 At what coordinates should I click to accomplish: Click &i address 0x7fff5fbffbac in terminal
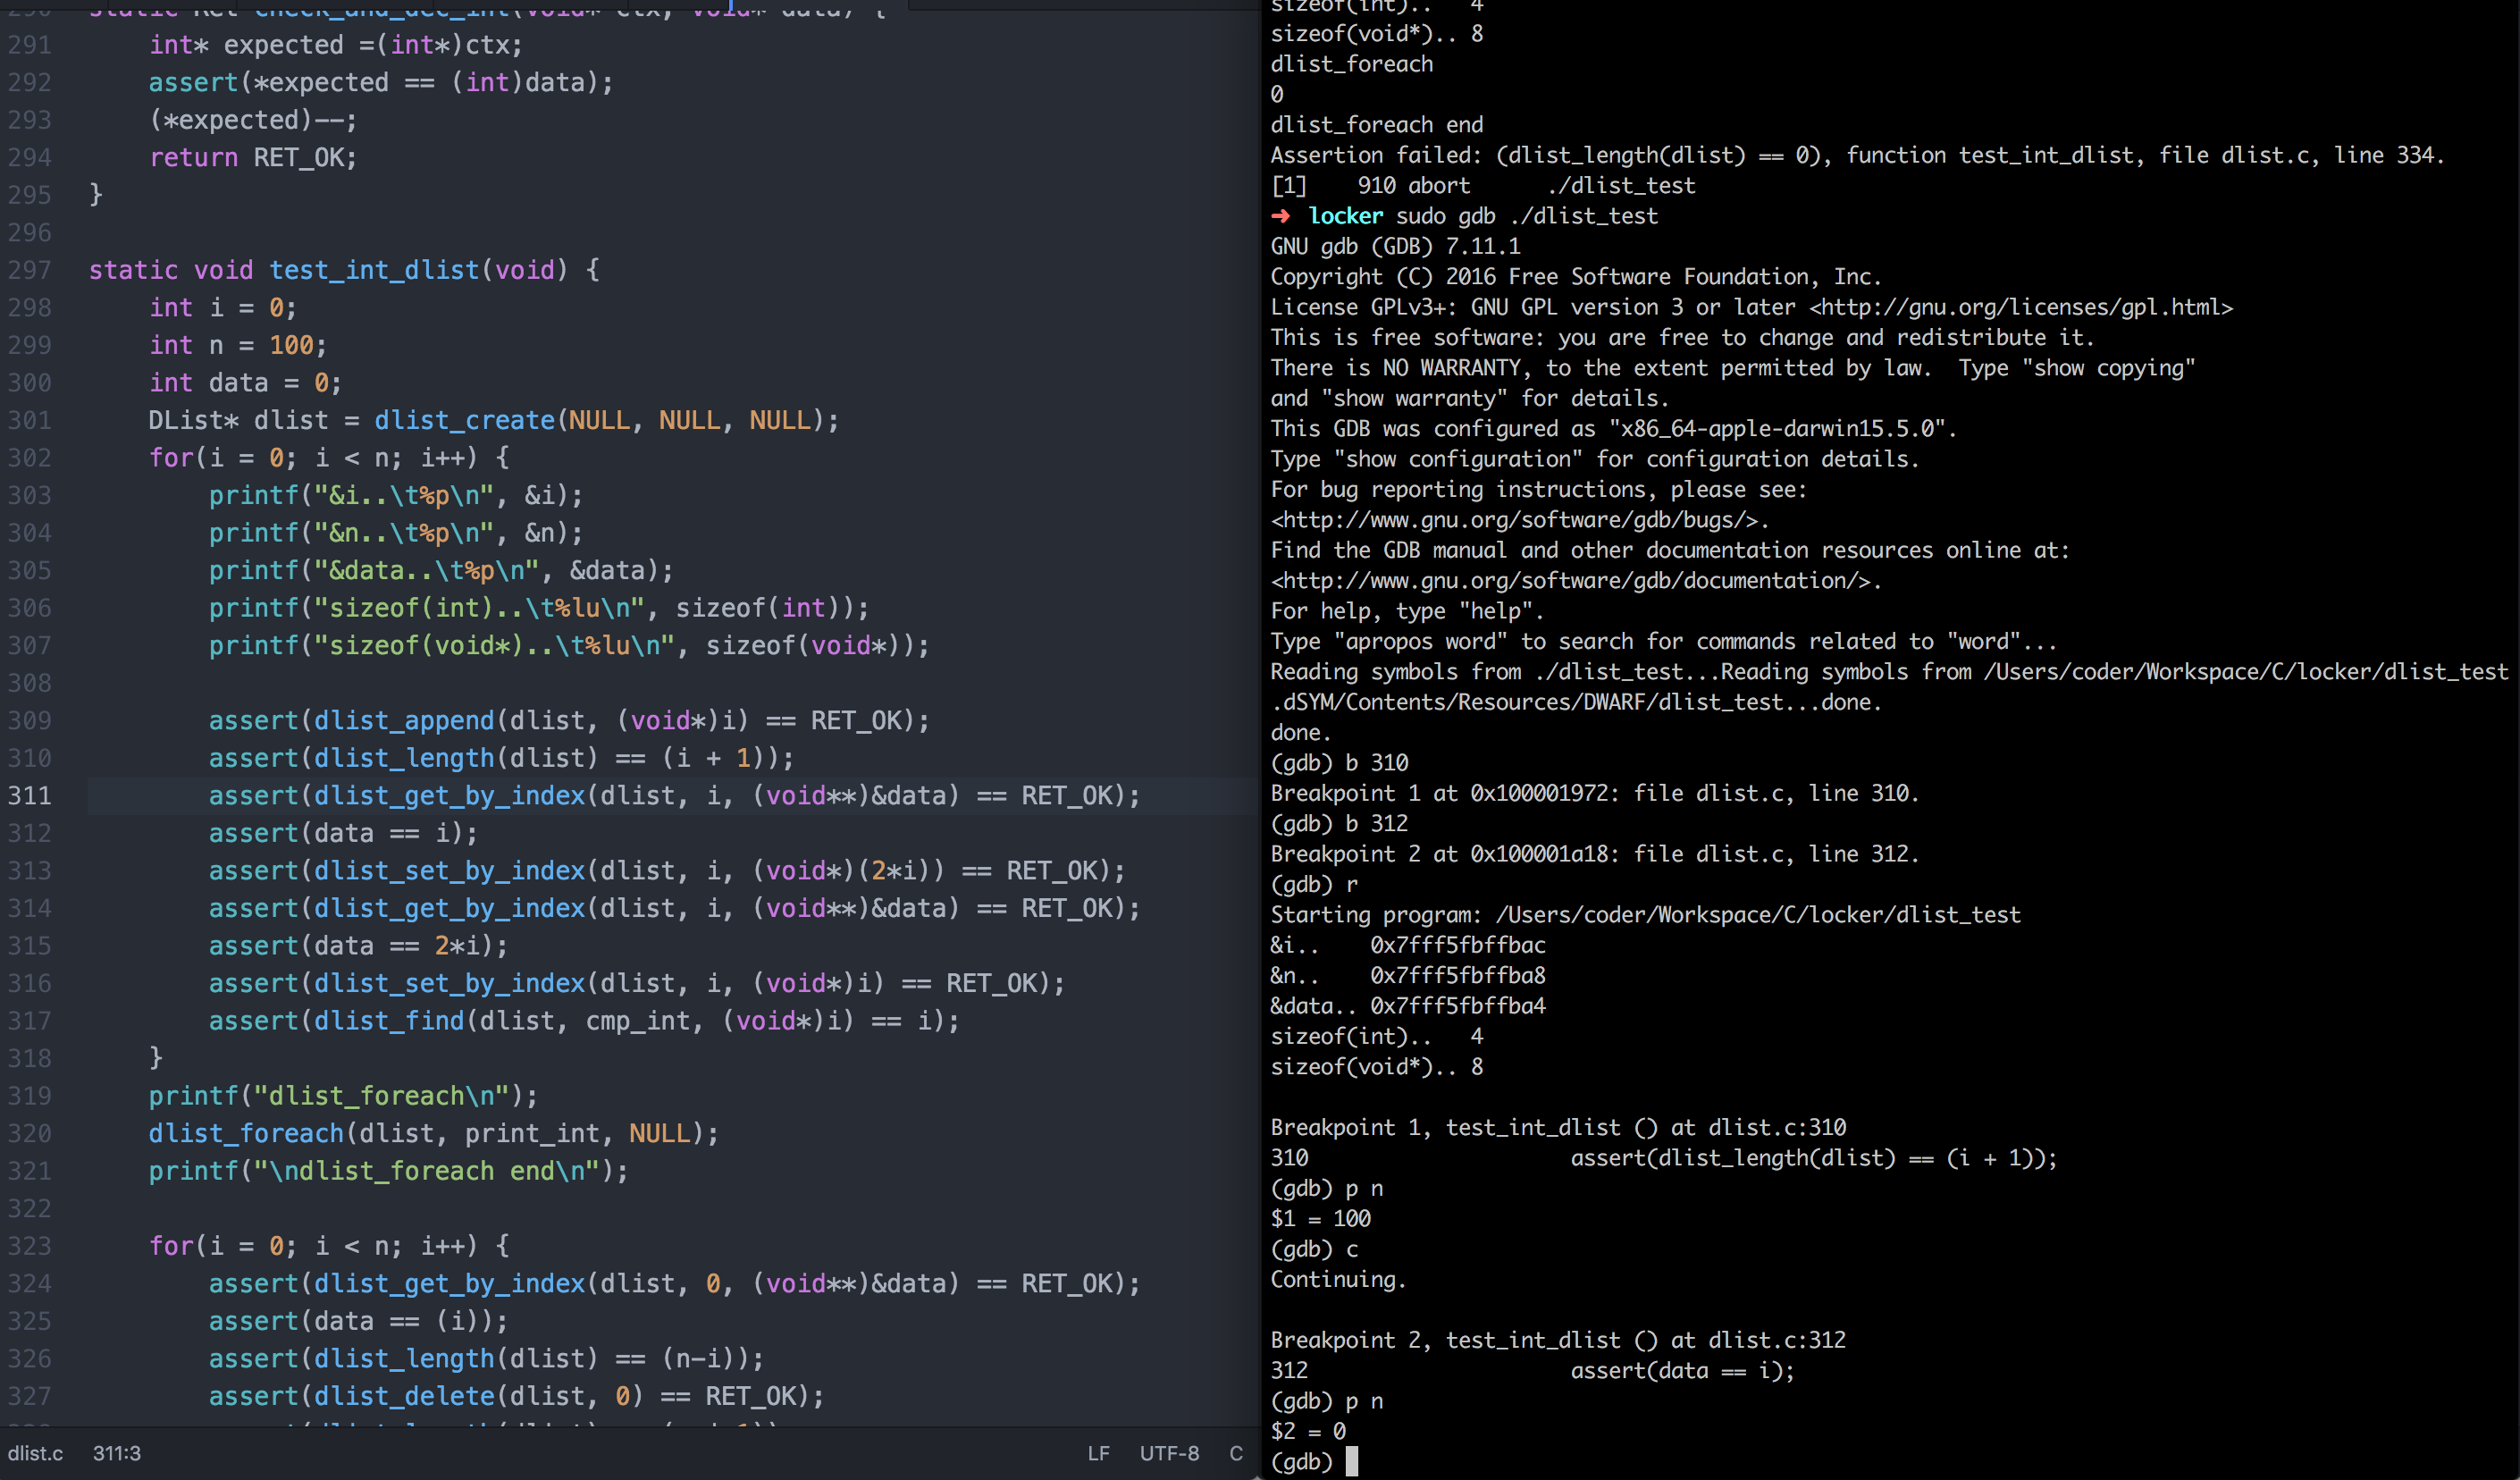[x=1458, y=945]
